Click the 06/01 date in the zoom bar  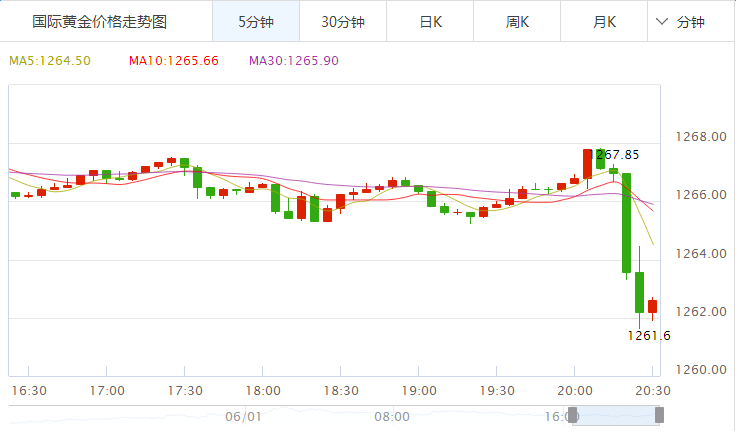pyautogui.click(x=243, y=416)
